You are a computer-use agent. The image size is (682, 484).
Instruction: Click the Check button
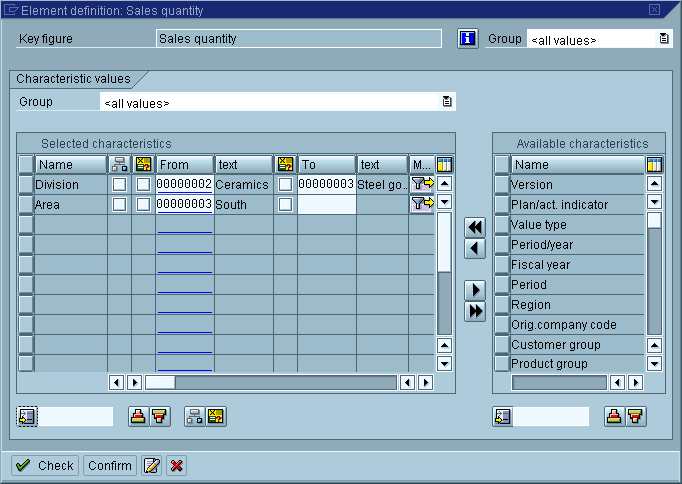45,466
